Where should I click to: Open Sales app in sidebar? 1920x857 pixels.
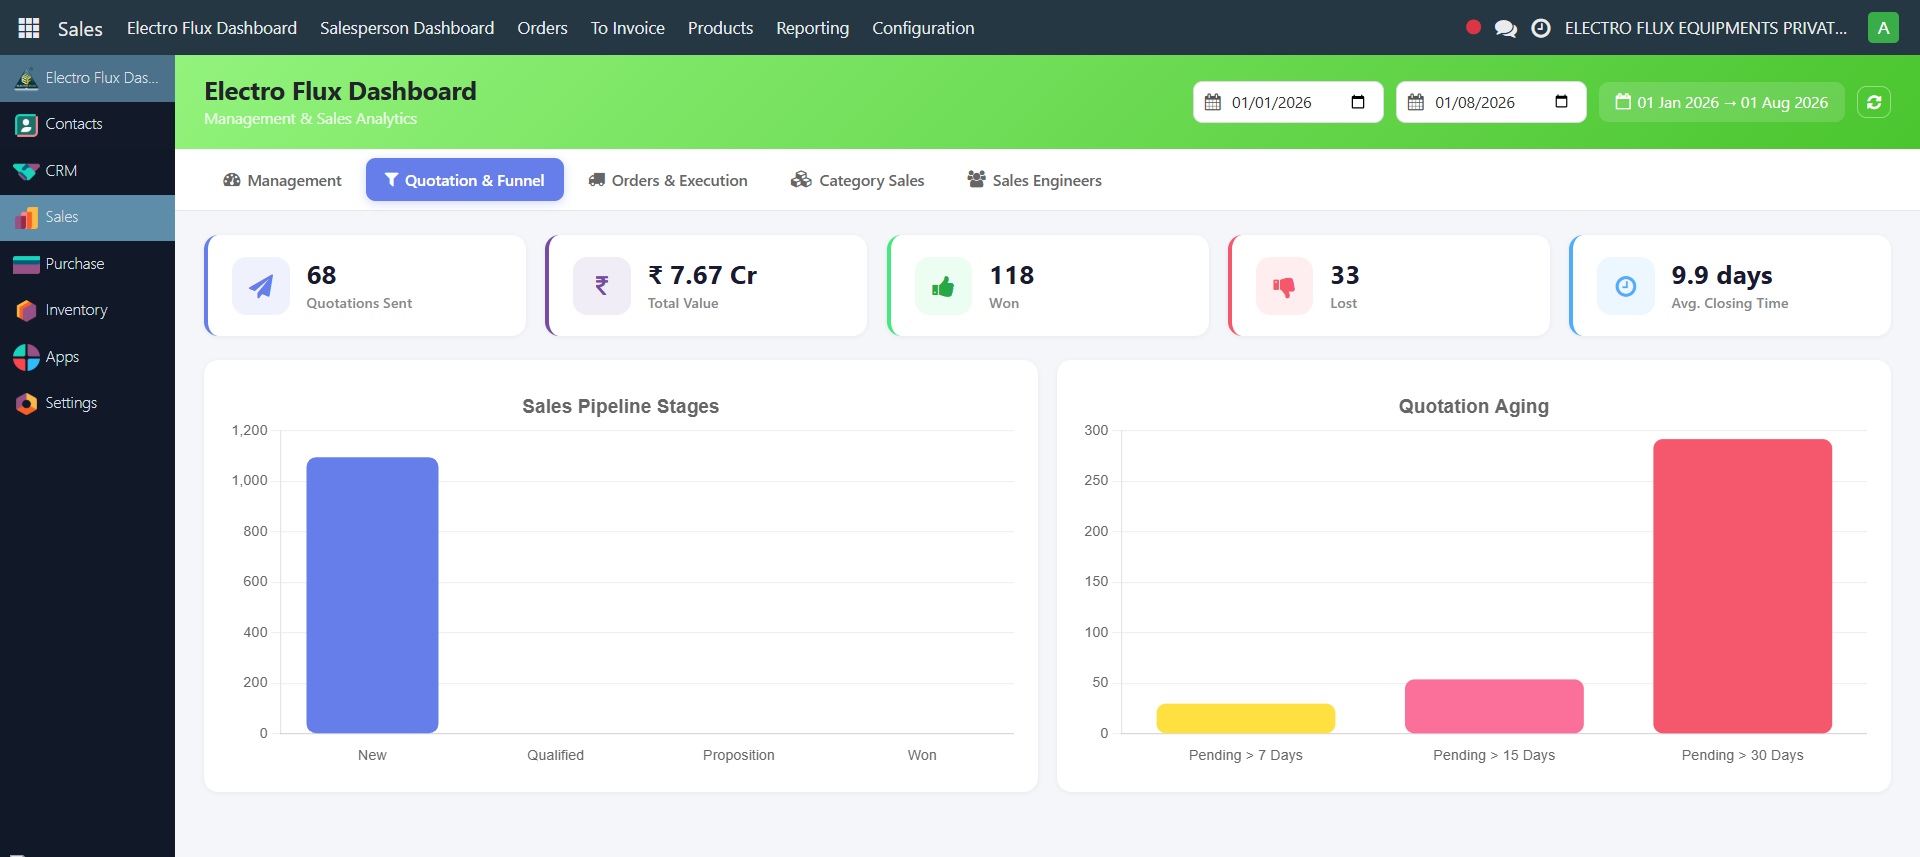tap(87, 217)
